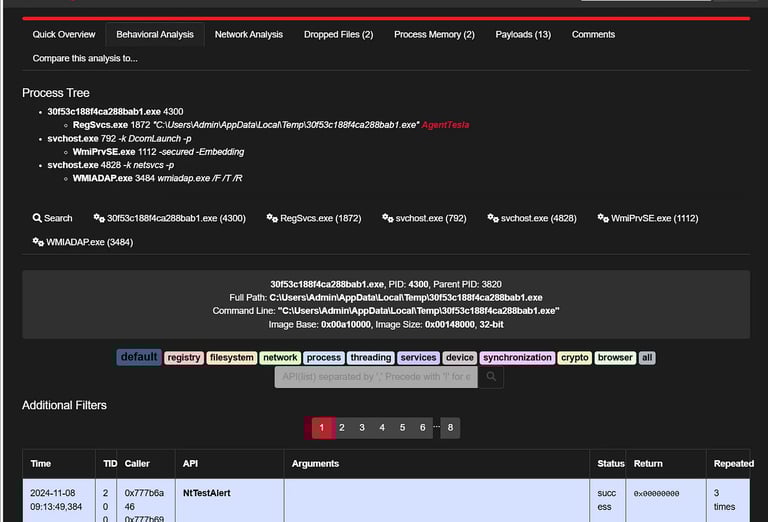
Task: Select svchost.exe (792) process tab
Action: pos(424,218)
